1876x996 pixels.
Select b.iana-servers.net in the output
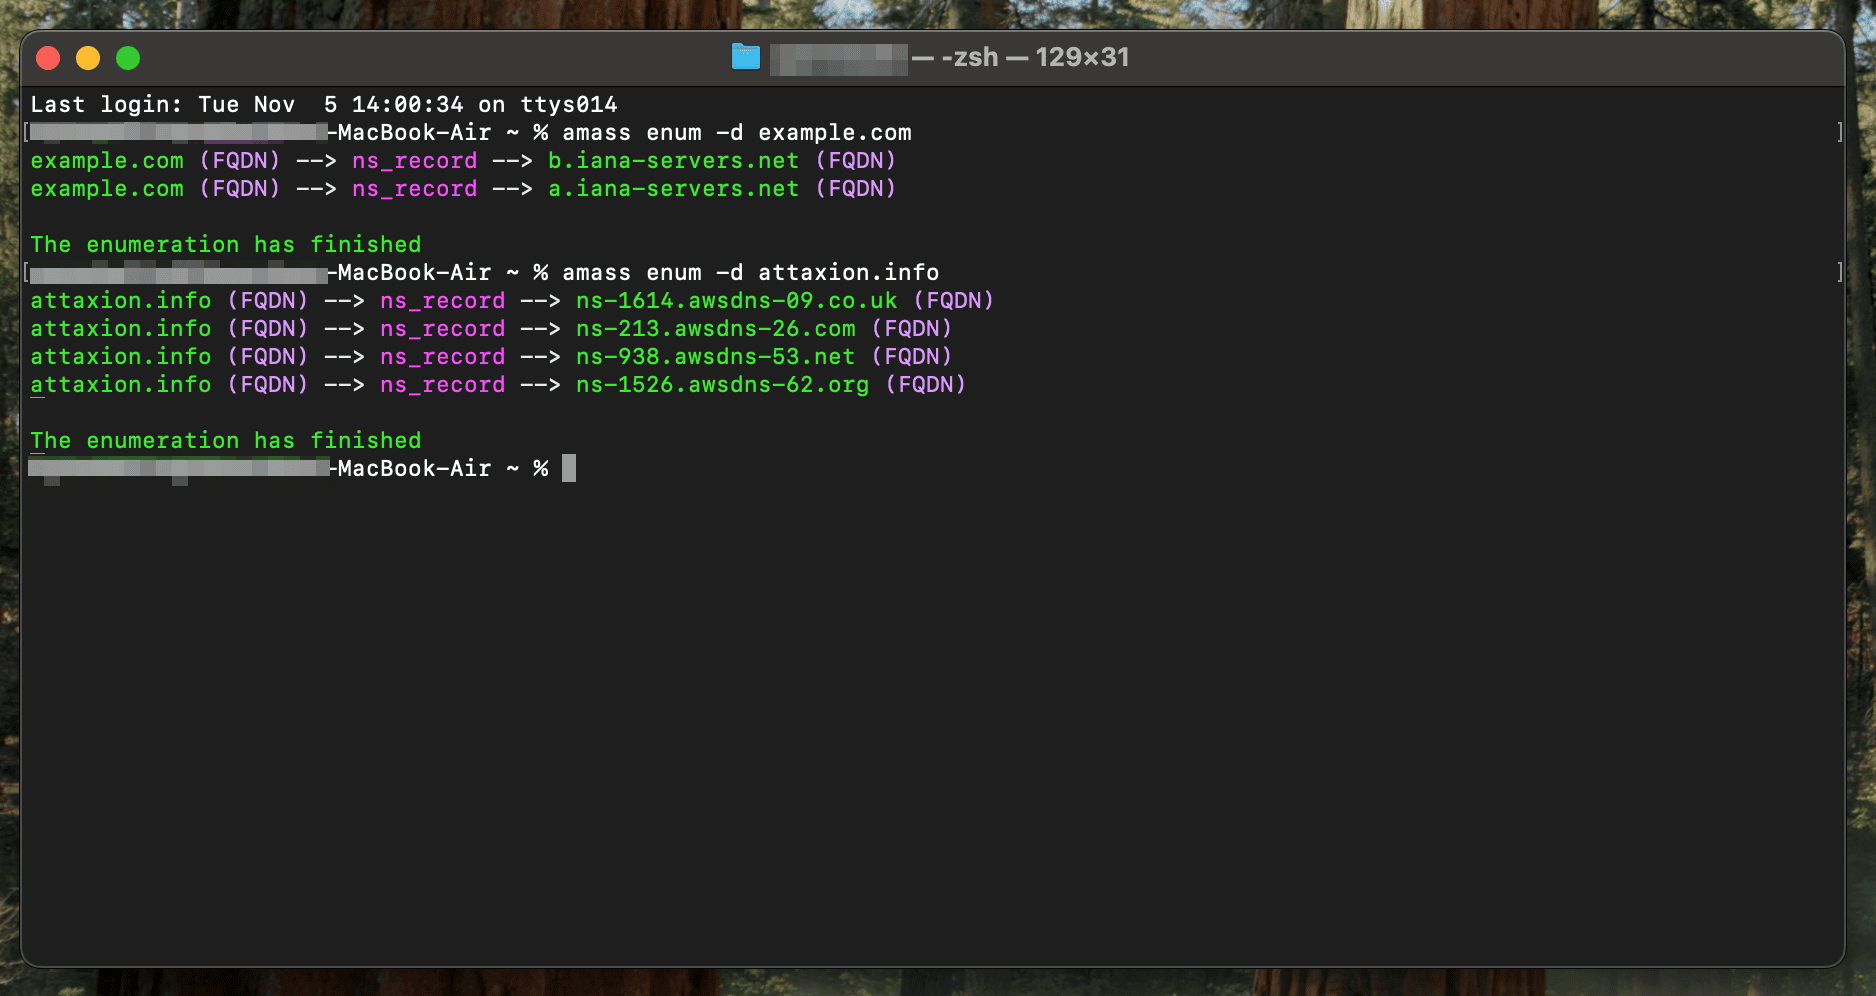coord(673,161)
